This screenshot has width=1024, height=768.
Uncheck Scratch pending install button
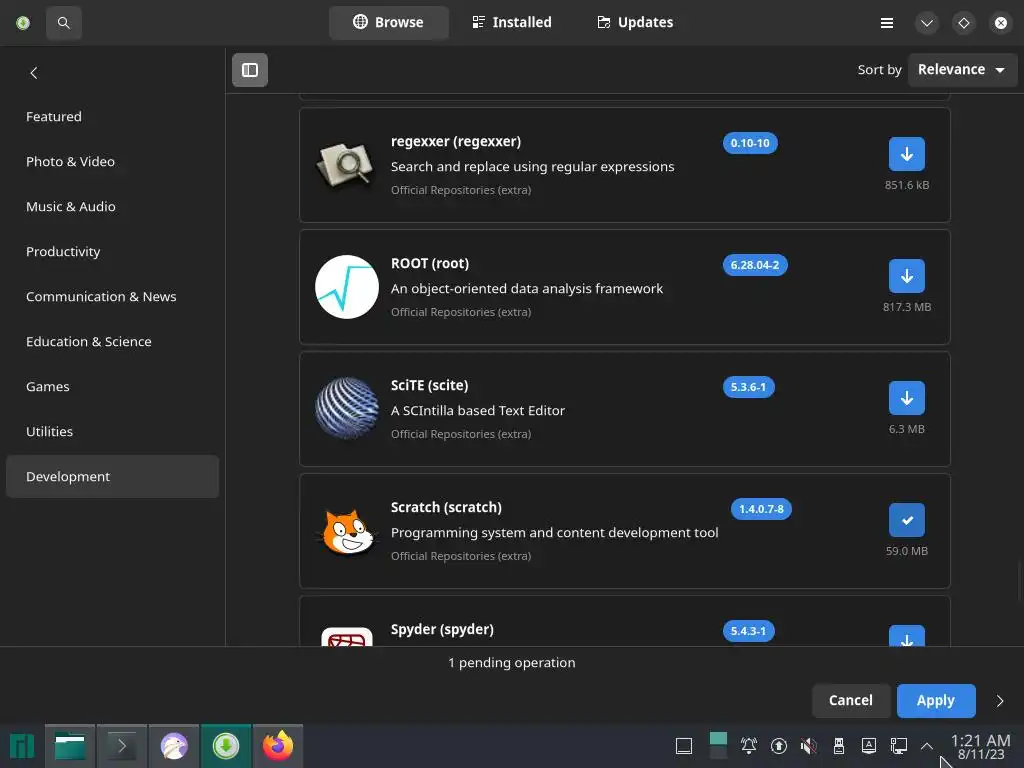906,520
